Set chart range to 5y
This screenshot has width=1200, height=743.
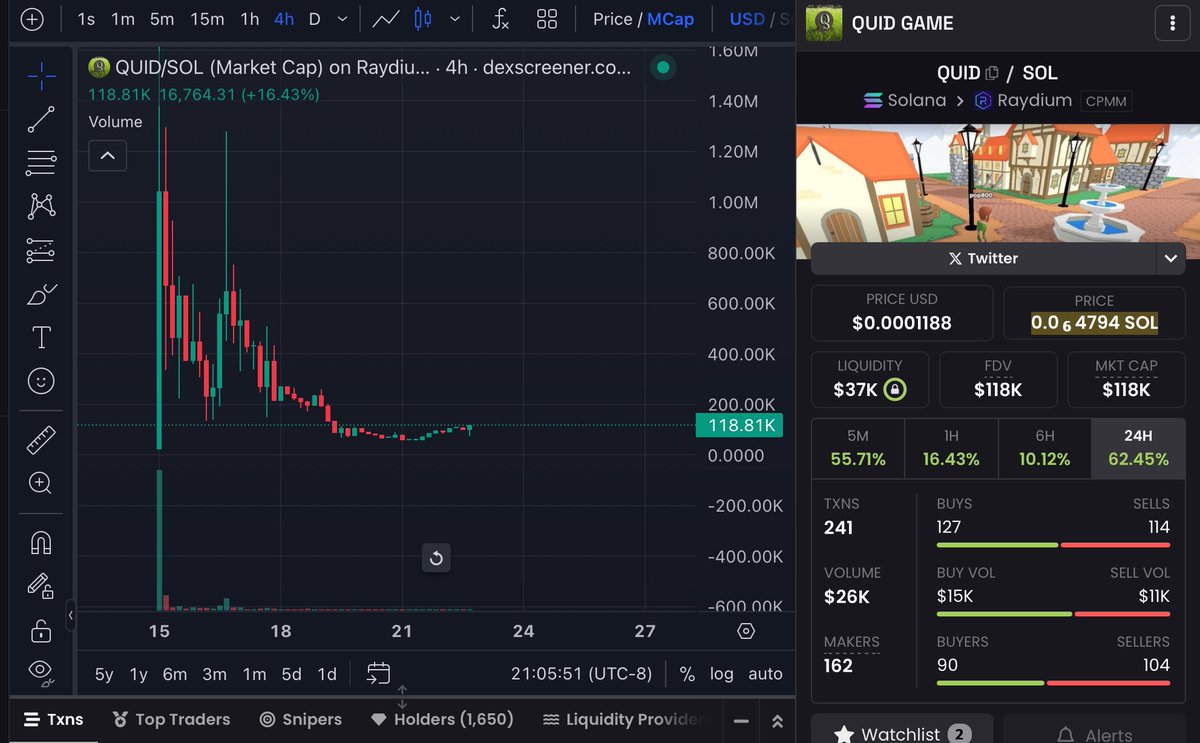104,674
